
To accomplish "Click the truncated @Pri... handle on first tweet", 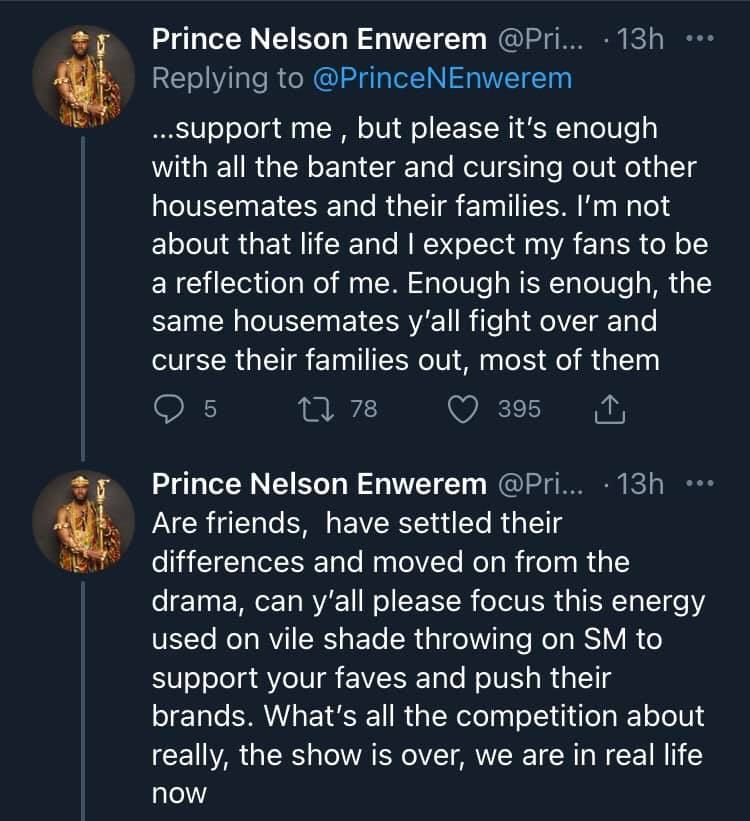I will [x=546, y=39].
